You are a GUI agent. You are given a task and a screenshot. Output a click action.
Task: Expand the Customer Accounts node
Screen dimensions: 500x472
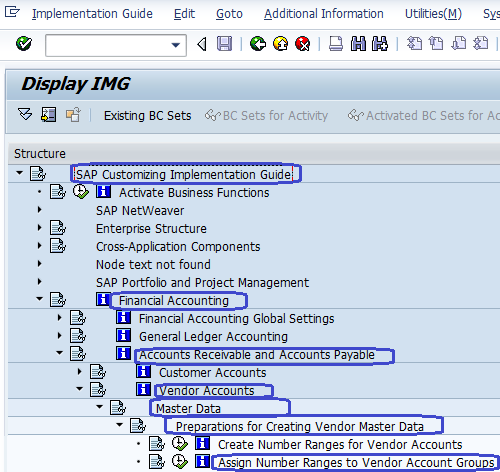tap(79, 371)
